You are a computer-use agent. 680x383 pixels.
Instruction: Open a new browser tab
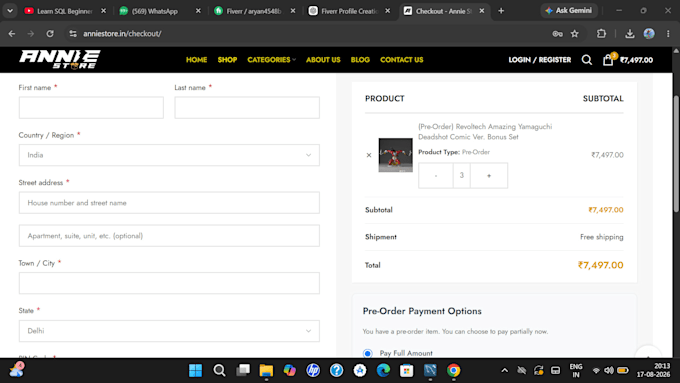501,11
